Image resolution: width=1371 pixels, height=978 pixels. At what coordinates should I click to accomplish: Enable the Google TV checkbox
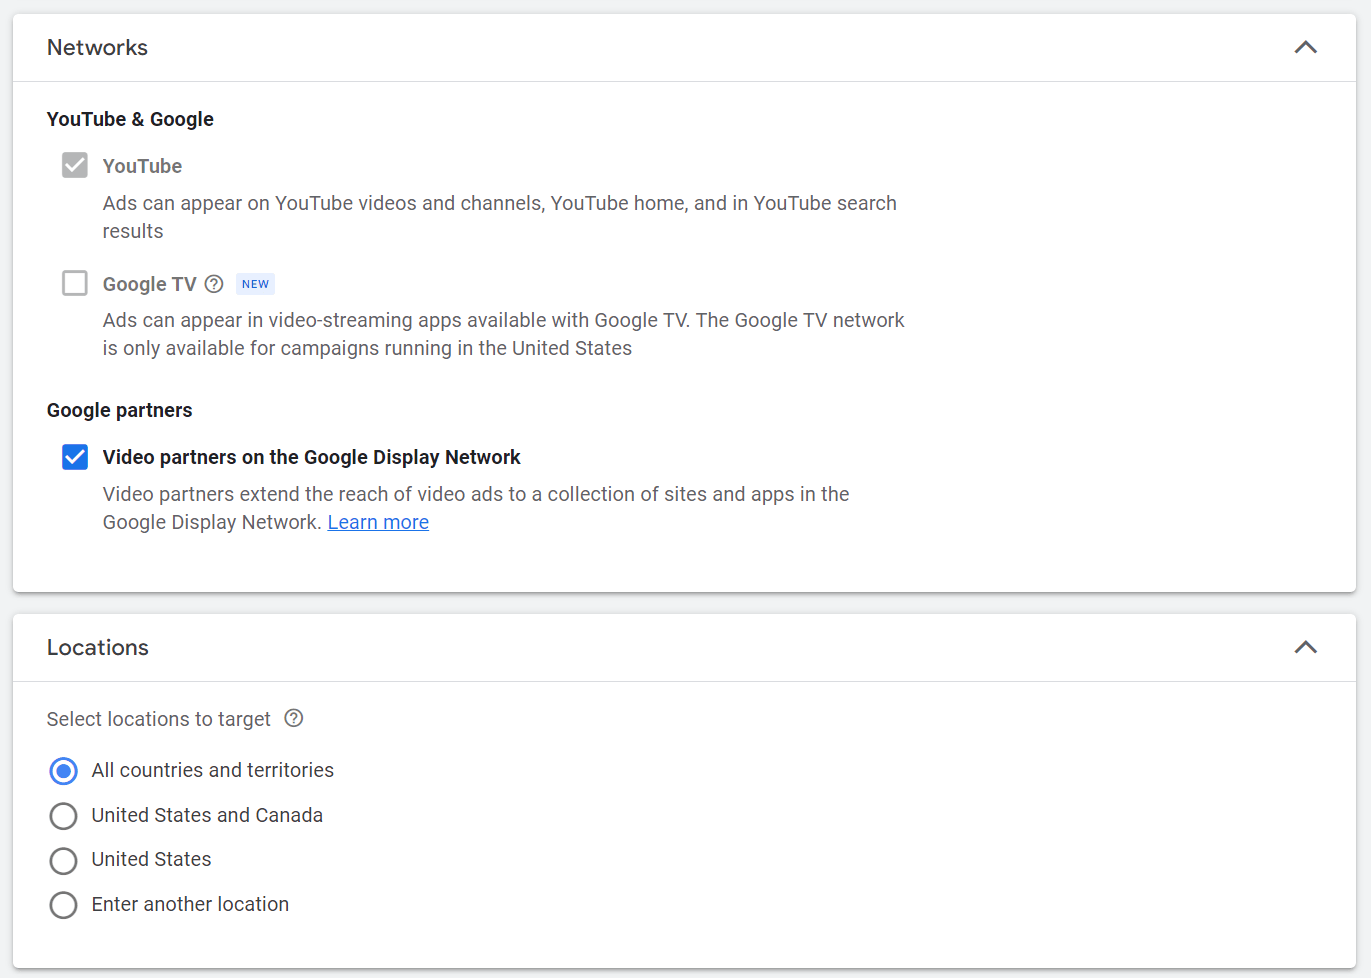tap(75, 283)
